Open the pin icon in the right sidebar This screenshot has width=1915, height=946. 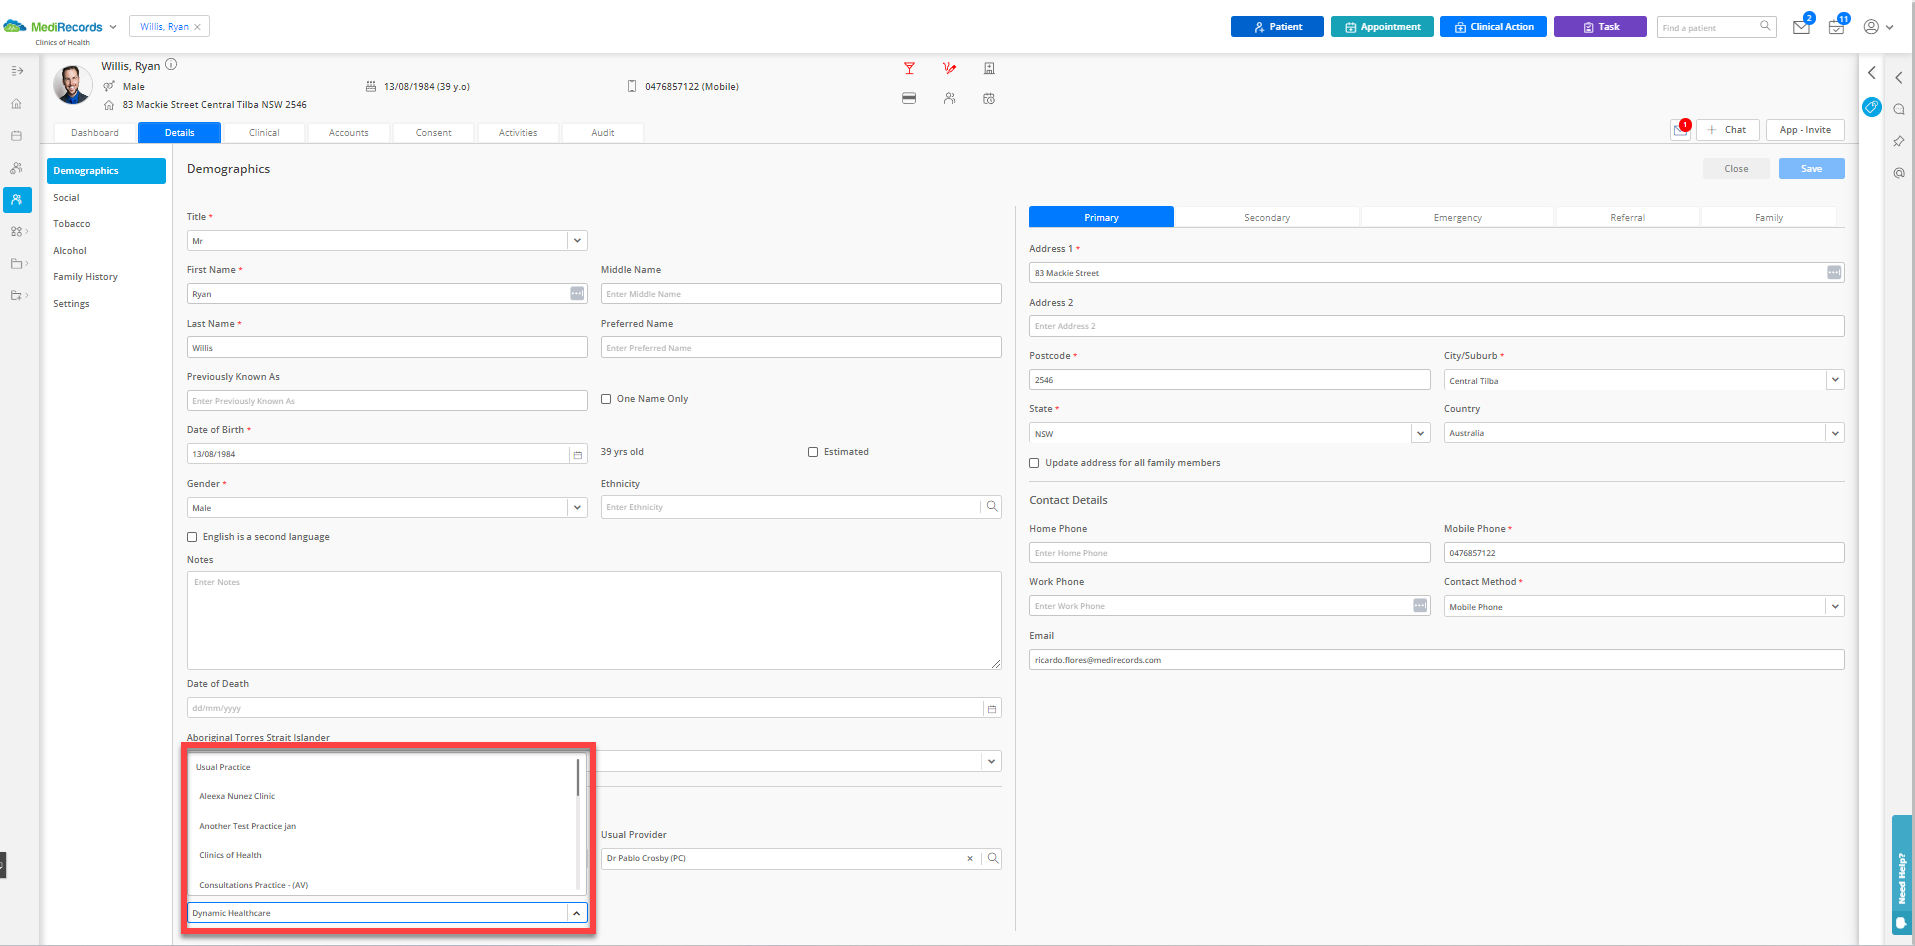click(1899, 141)
